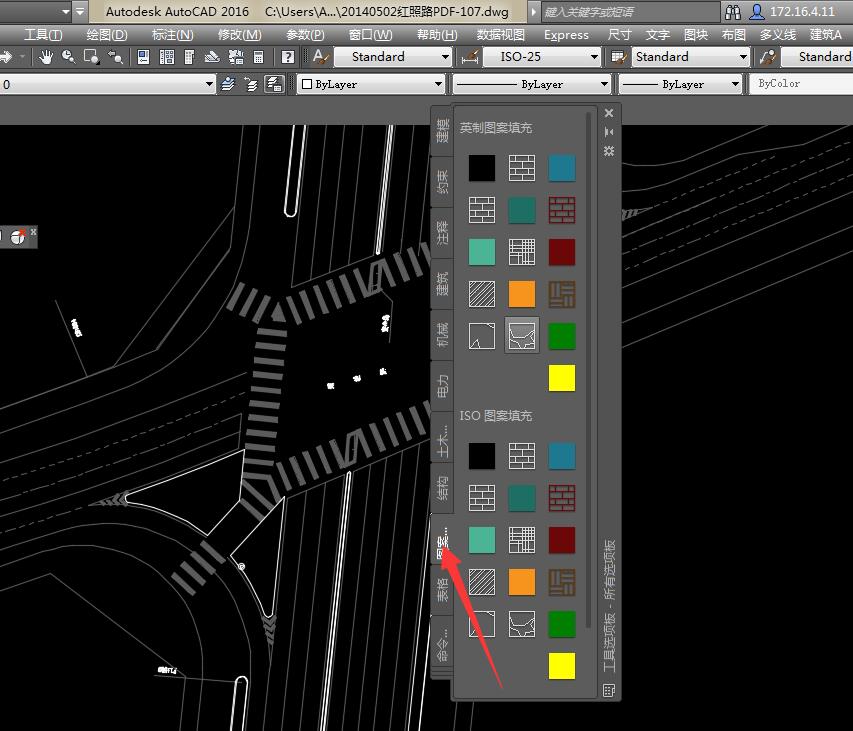Choose the red brick hatch in ISO section

coord(562,498)
